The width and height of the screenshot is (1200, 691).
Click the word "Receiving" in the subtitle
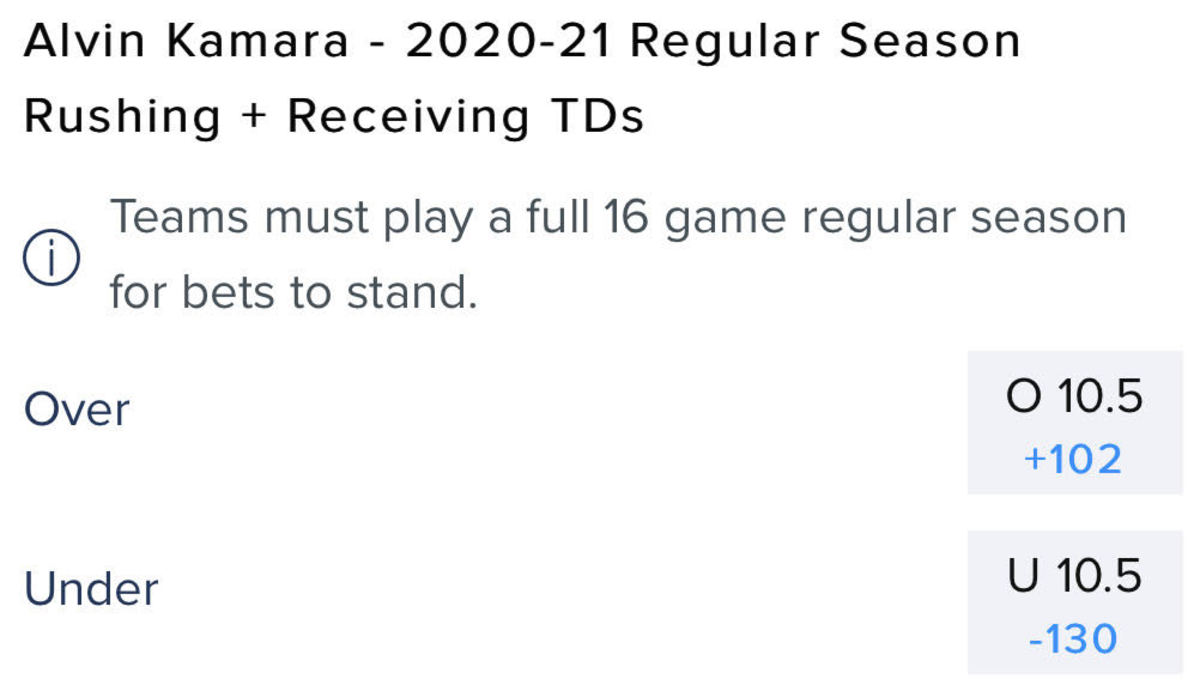[408, 118]
